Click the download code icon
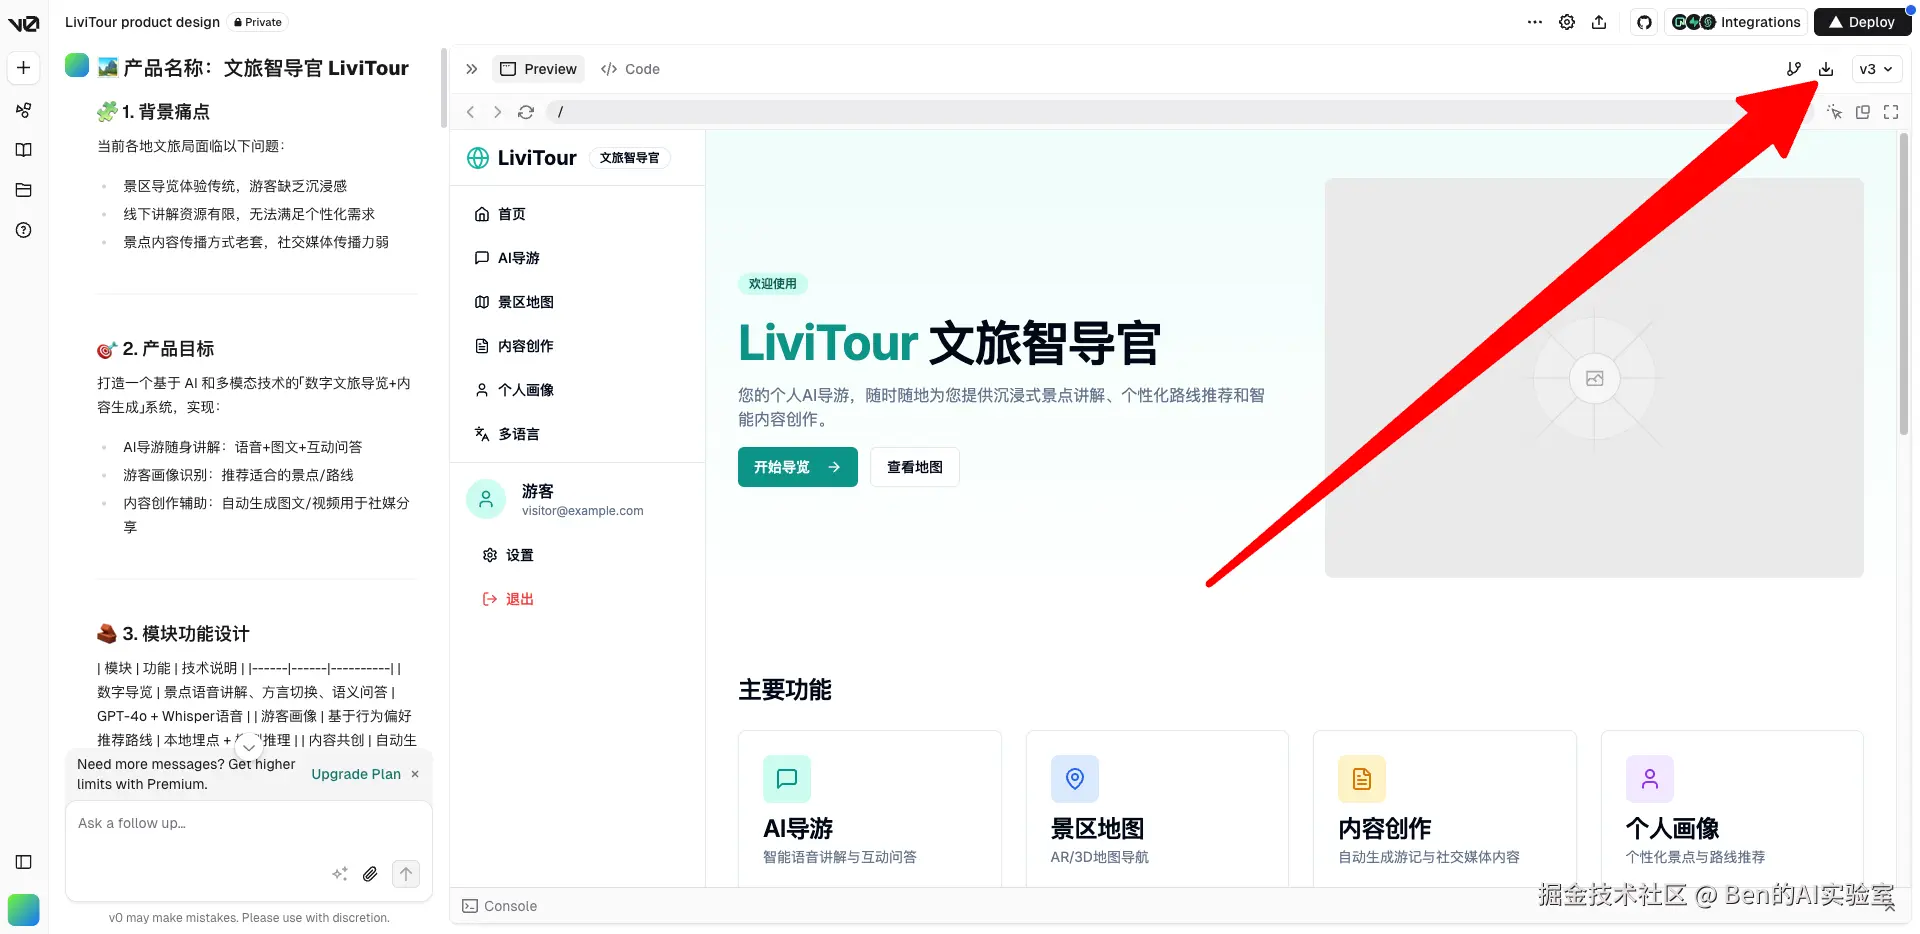This screenshot has width=1920, height=934. click(x=1826, y=69)
